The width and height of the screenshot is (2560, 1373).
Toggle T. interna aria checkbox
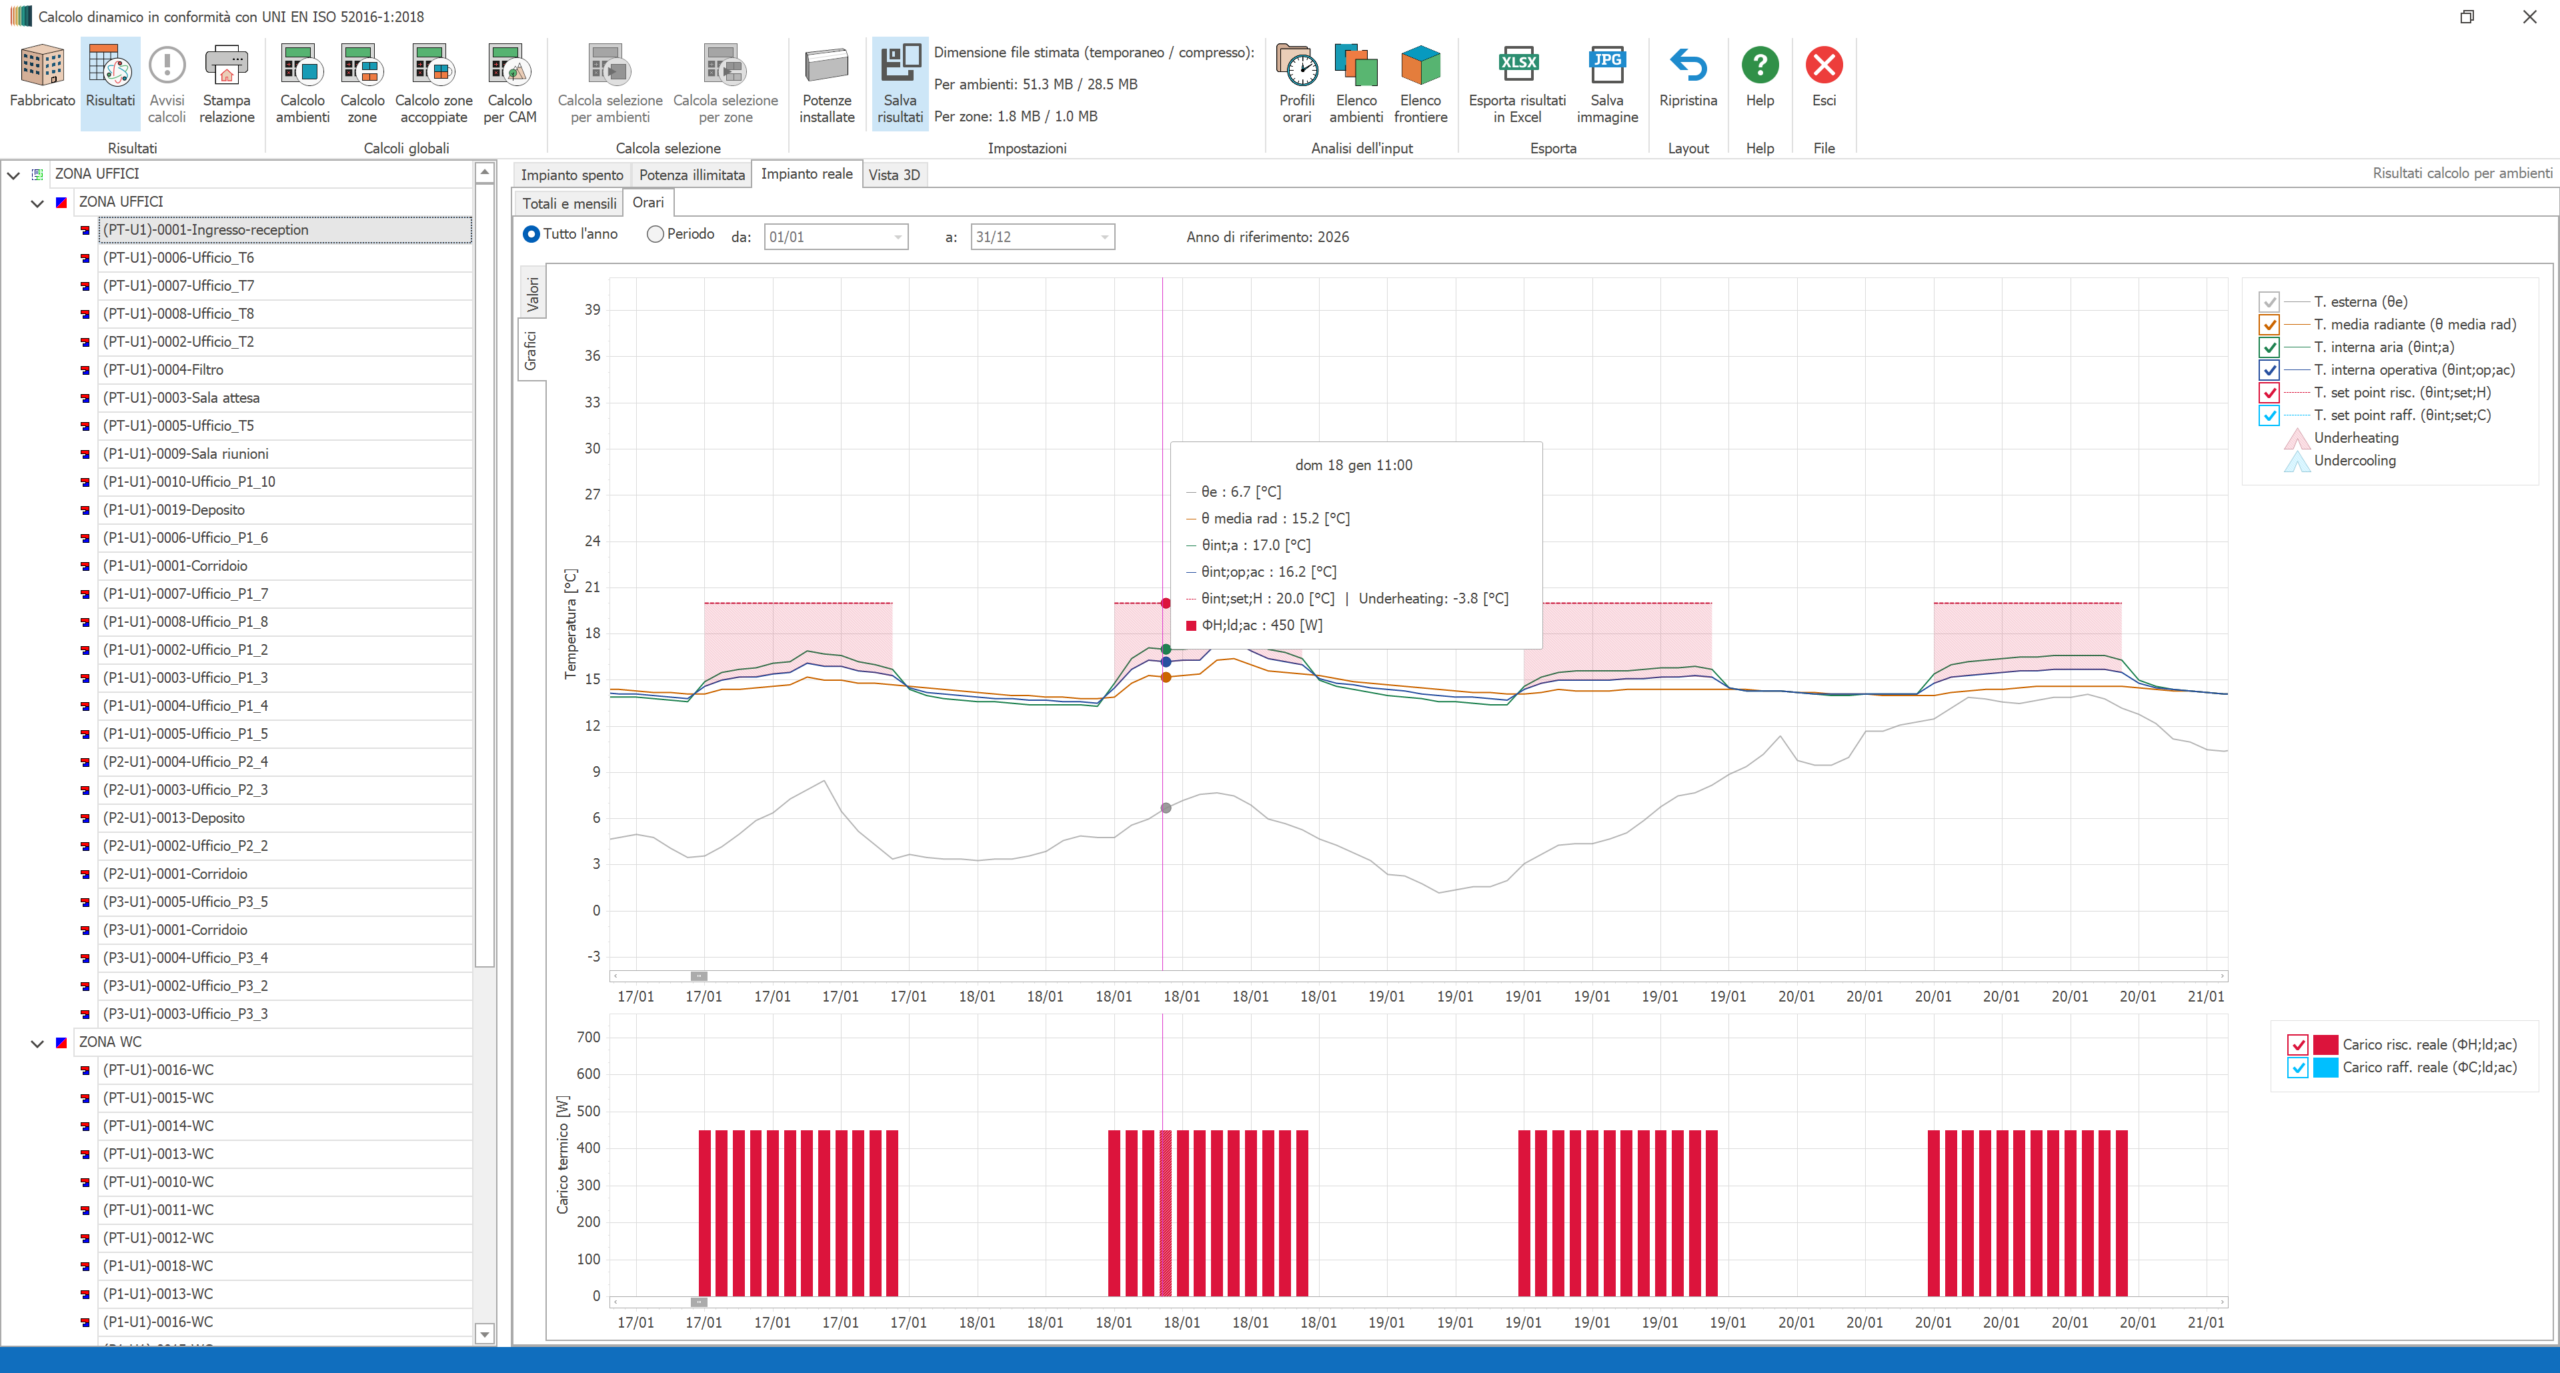pos(2269,348)
